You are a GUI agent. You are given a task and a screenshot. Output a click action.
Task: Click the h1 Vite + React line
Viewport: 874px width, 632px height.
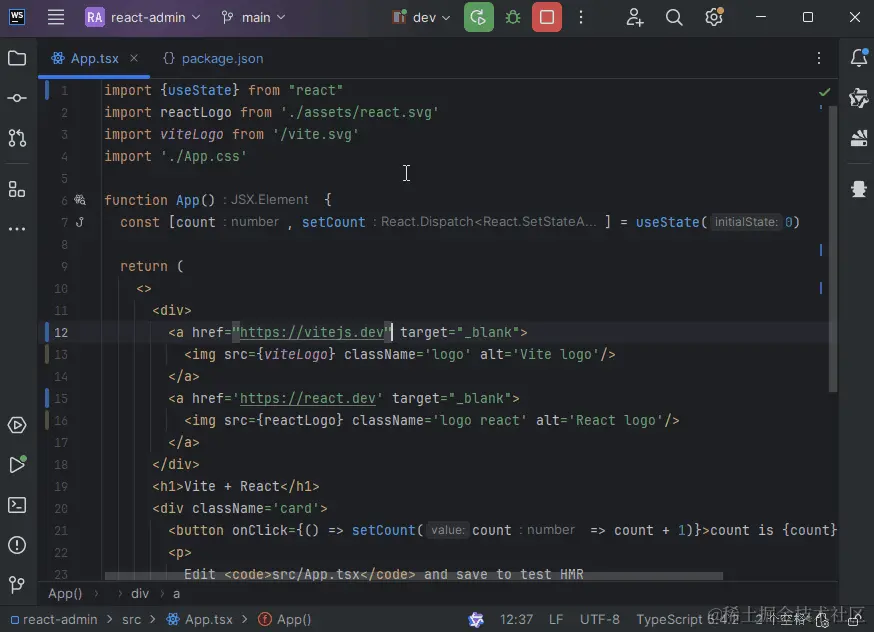[x=236, y=486]
